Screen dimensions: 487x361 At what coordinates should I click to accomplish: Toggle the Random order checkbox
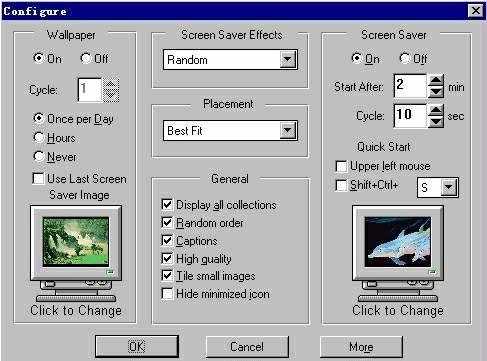click(167, 222)
